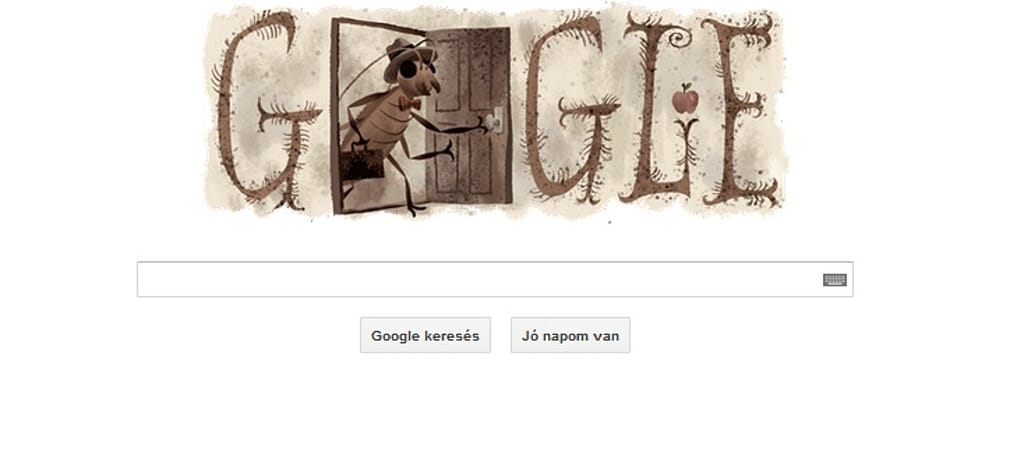
Task: Click the briefcase carried by the insect
Action: (x=360, y=164)
